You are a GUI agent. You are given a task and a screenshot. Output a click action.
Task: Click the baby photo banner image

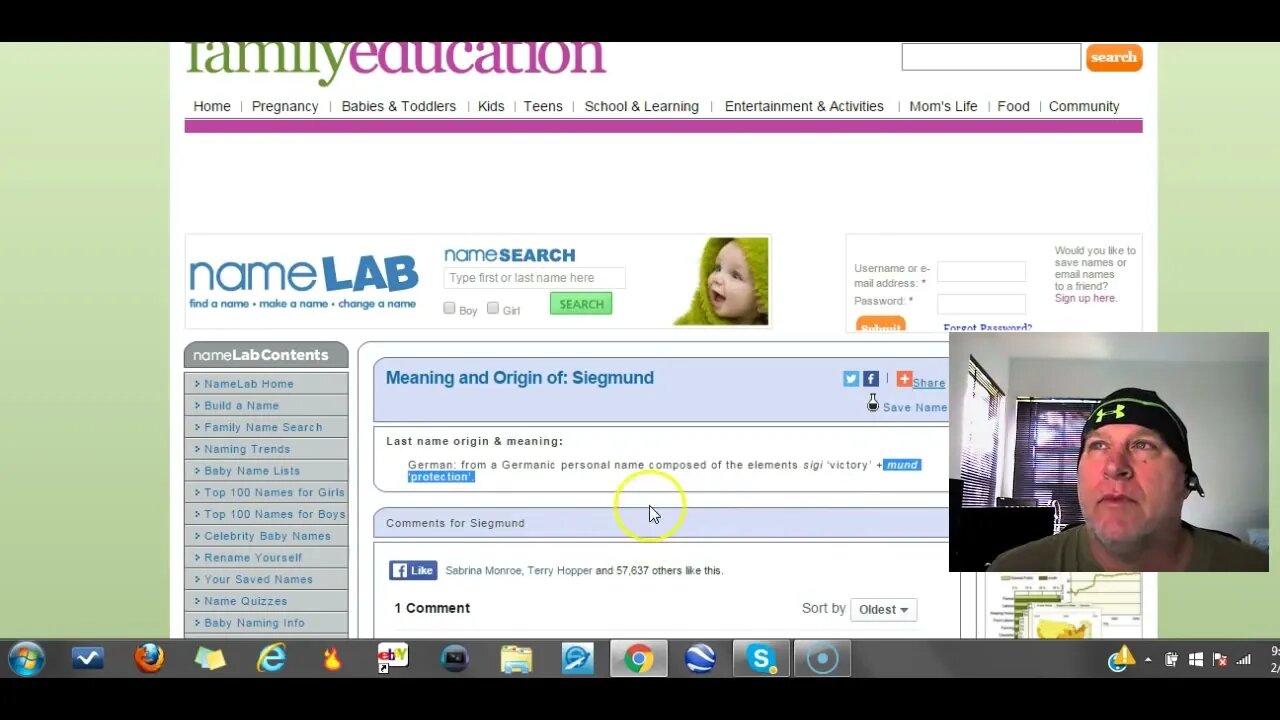click(x=721, y=281)
